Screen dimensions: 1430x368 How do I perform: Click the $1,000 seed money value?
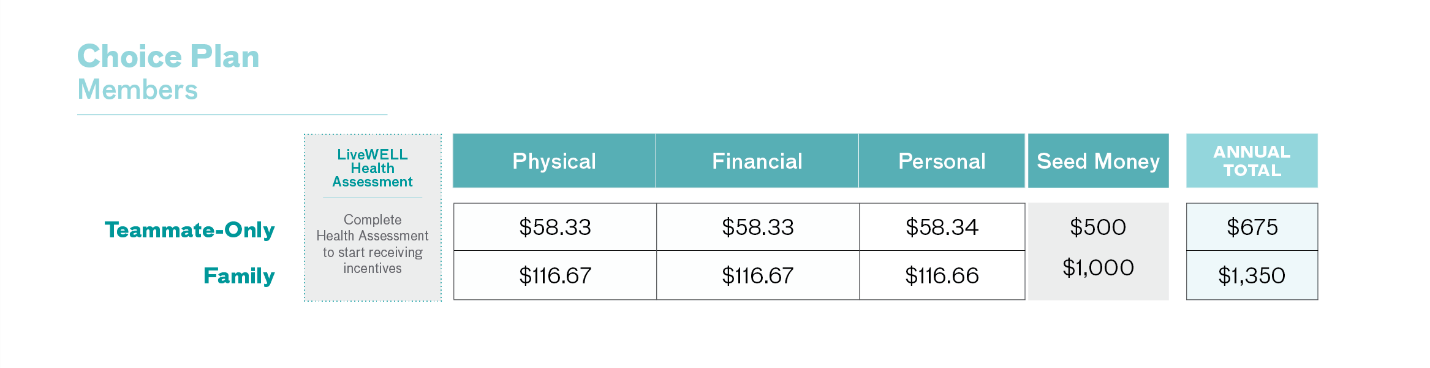(1098, 268)
